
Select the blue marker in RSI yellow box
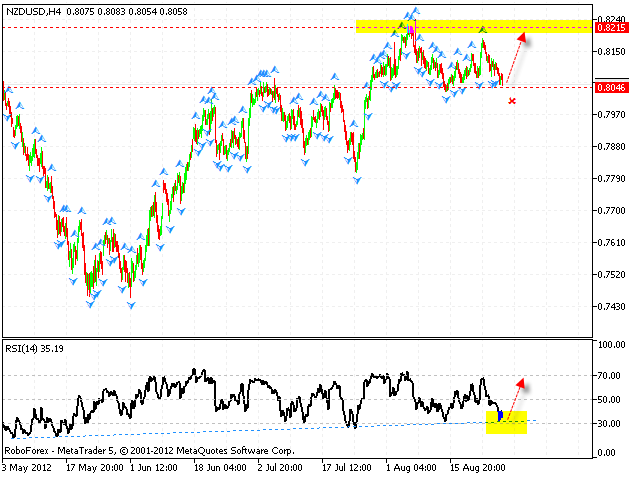click(x=500, y=416)
